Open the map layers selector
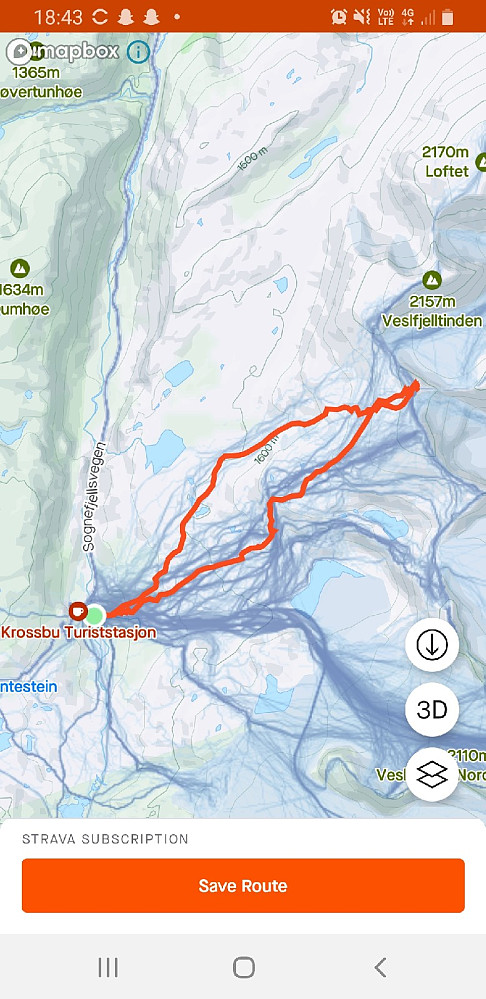 click(x=432, y=773)
